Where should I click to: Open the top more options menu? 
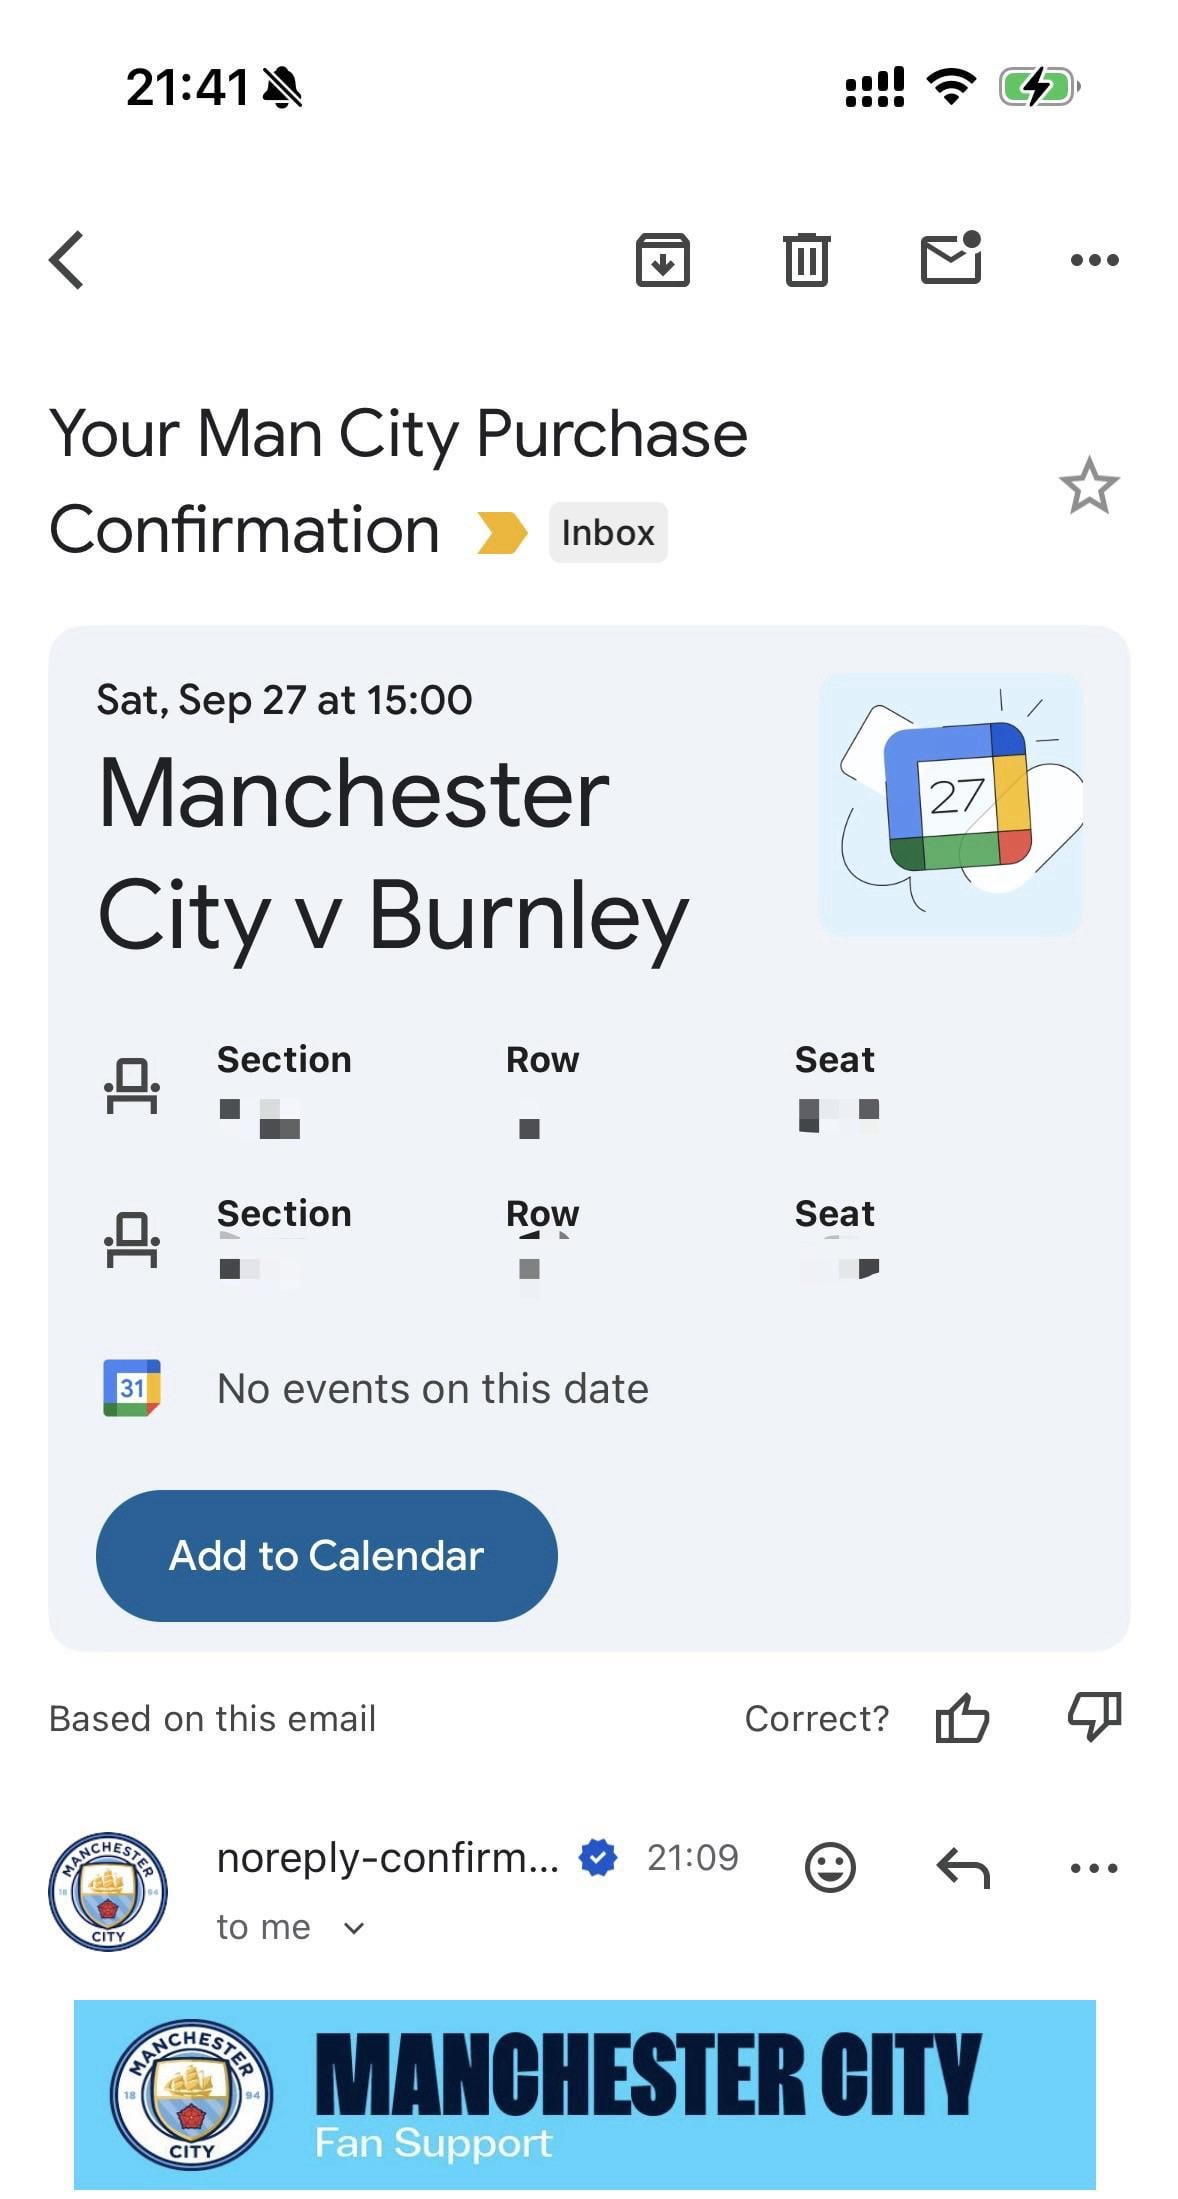click(1094, 260)
